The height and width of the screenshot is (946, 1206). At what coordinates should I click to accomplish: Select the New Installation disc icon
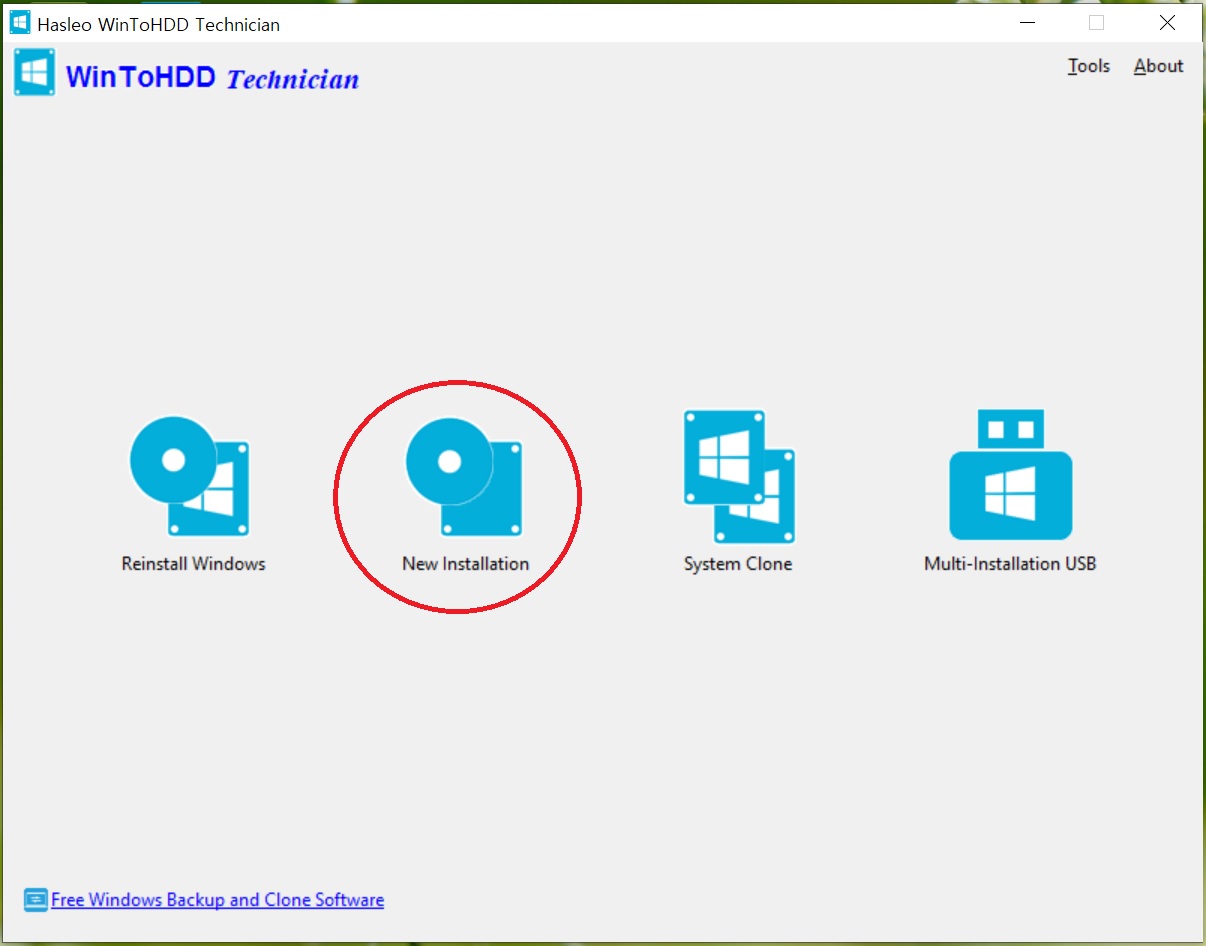[464, 476]
